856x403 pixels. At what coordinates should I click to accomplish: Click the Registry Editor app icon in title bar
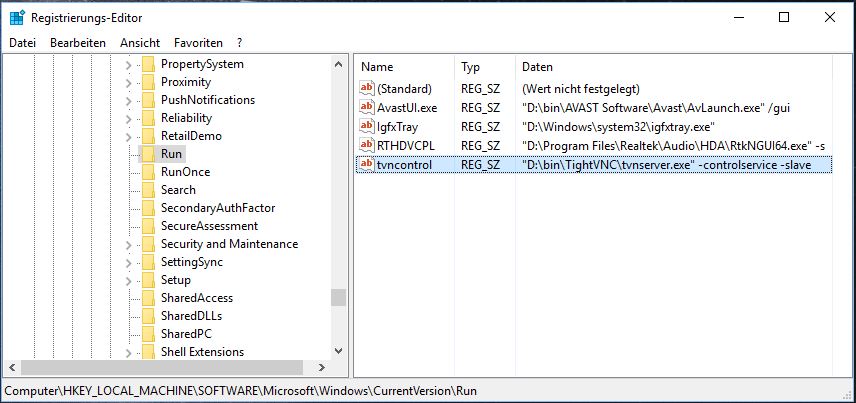tap(17, 17)
